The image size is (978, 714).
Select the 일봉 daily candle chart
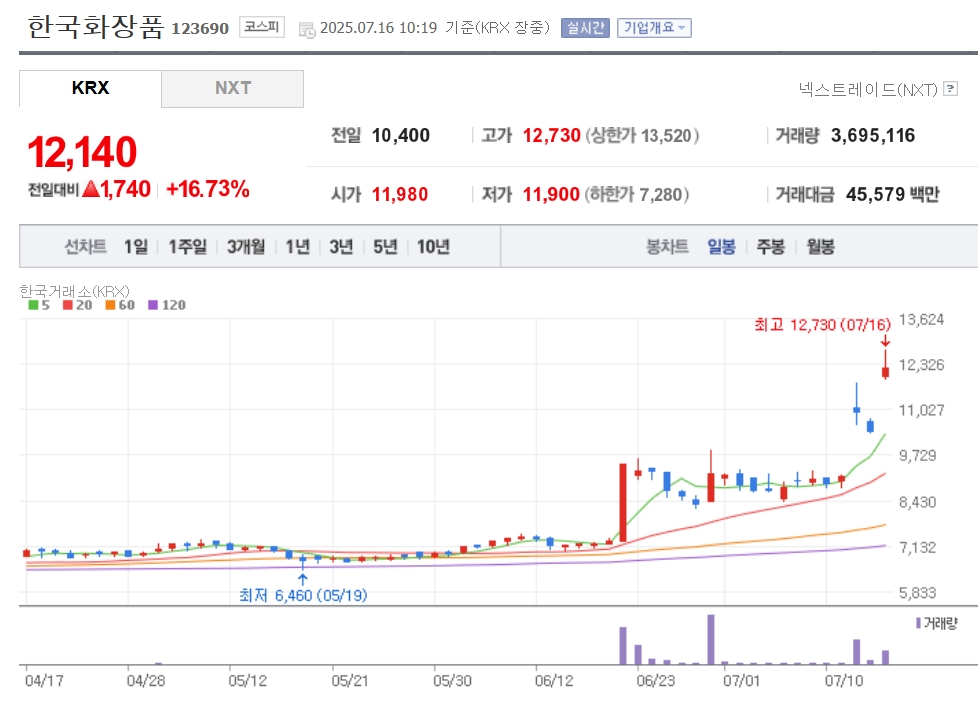click(721, 247)
